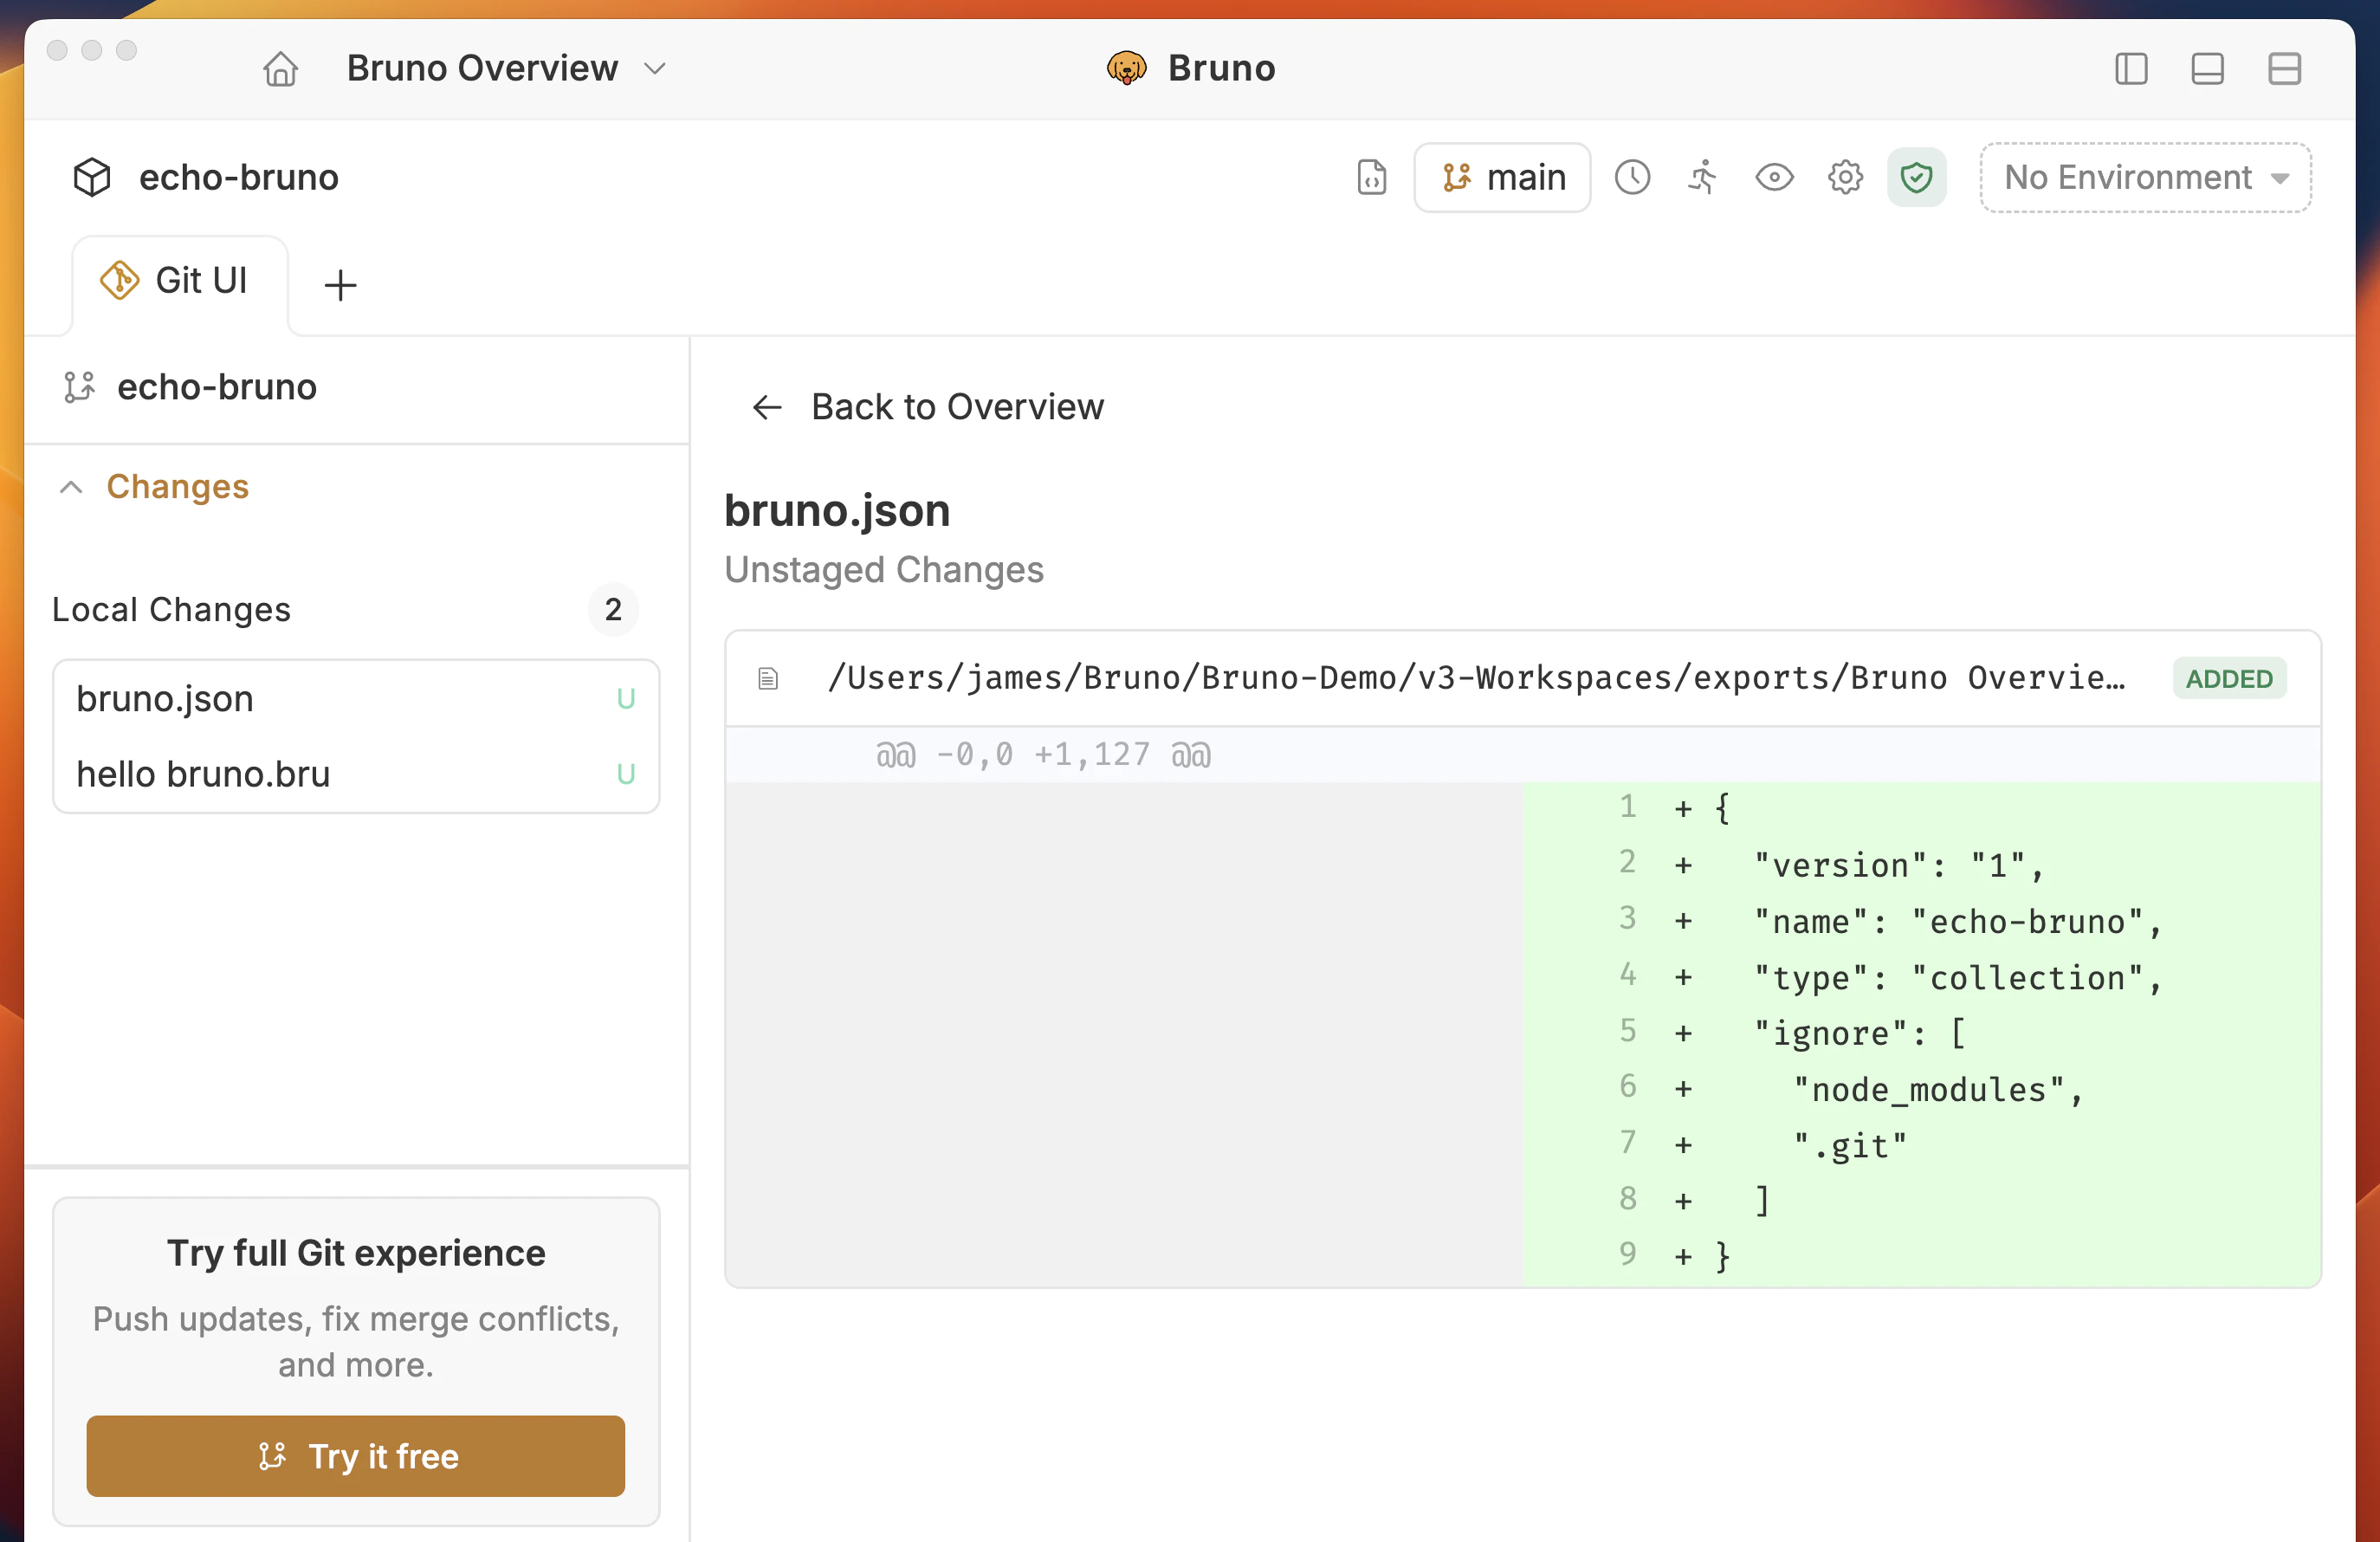Switch to the split horizontal layout icon
The image size is (2380, 1542).
tap(2284, 68)
